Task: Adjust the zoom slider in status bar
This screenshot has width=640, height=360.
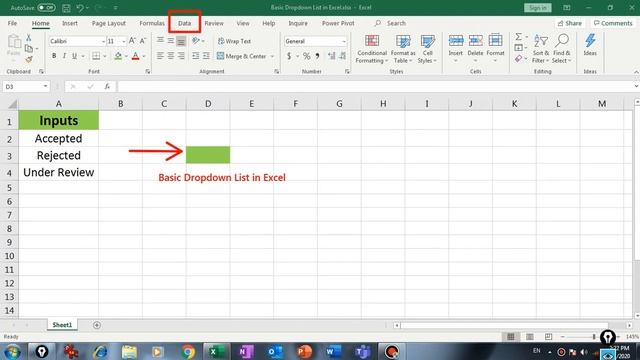Action: 594,337
